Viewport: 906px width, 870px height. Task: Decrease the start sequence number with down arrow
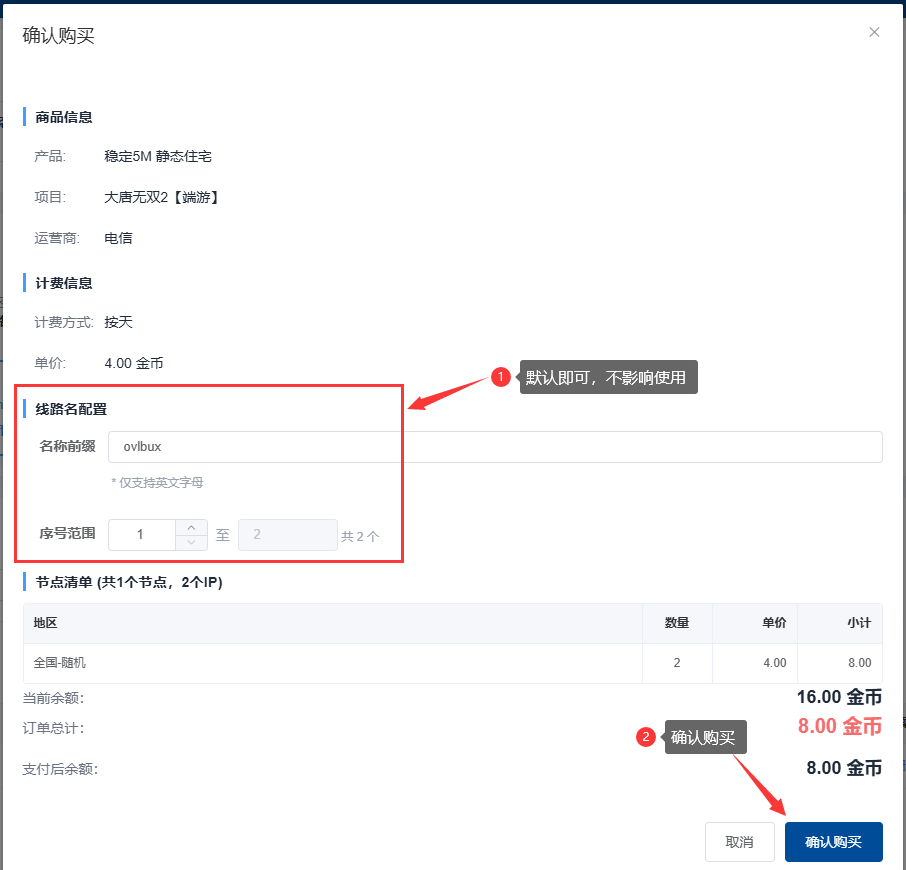(x=191, y=542)
